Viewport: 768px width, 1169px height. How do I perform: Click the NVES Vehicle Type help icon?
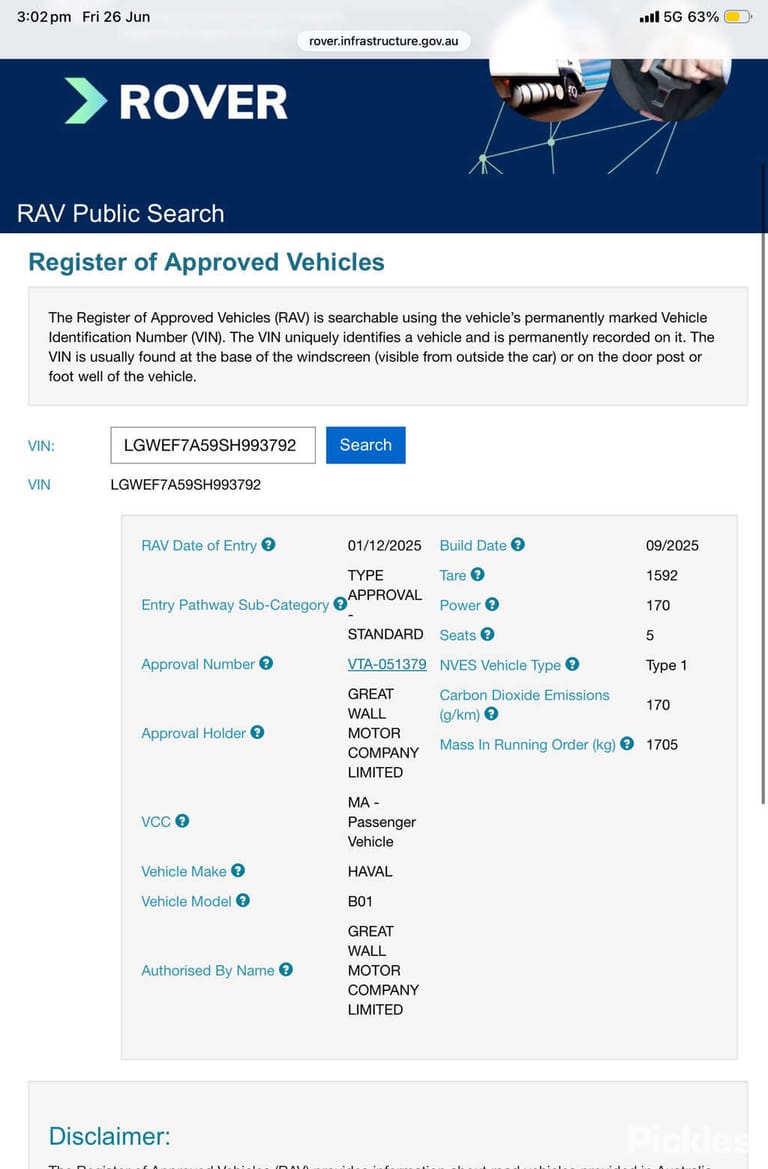click(573, 664)
